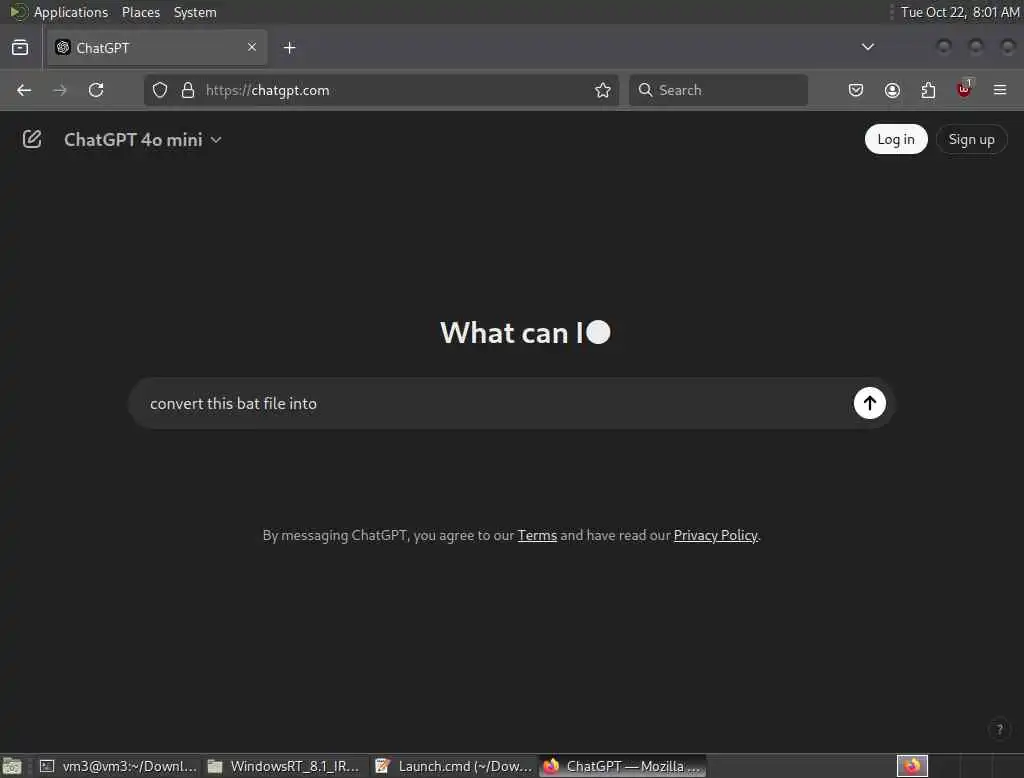1024x778 pixels.
Task: Open the Firefox extensions puzzle icon
Action: coord(928,90)
